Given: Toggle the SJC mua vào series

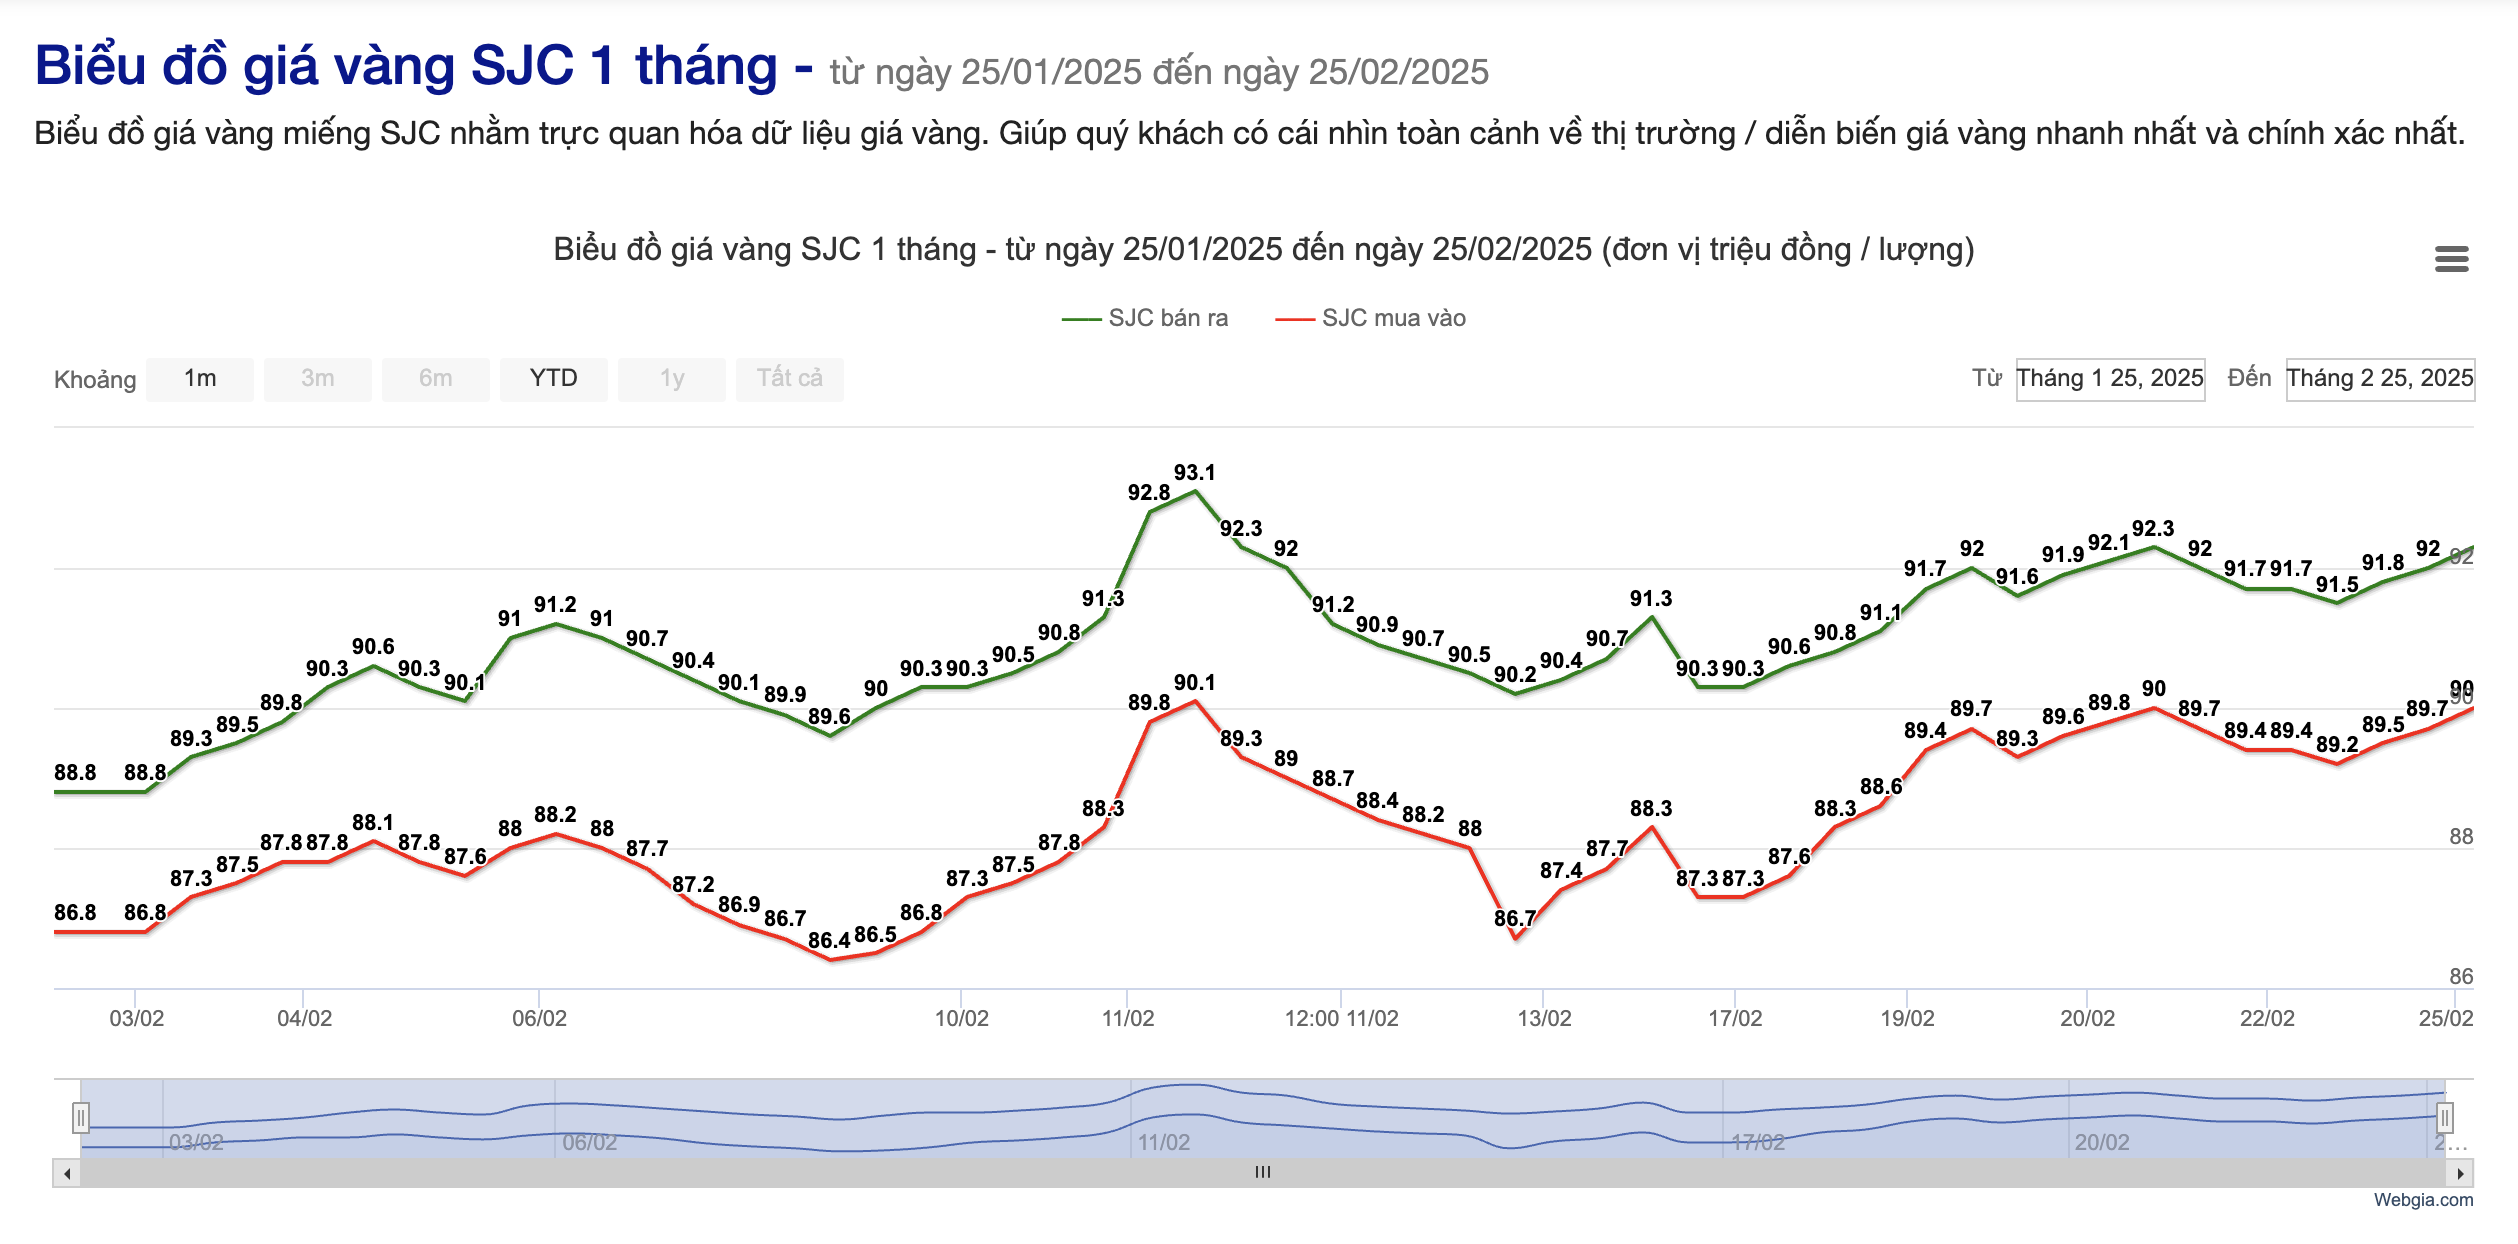Looking at the screenshot, I should (x=1371, y=318).
